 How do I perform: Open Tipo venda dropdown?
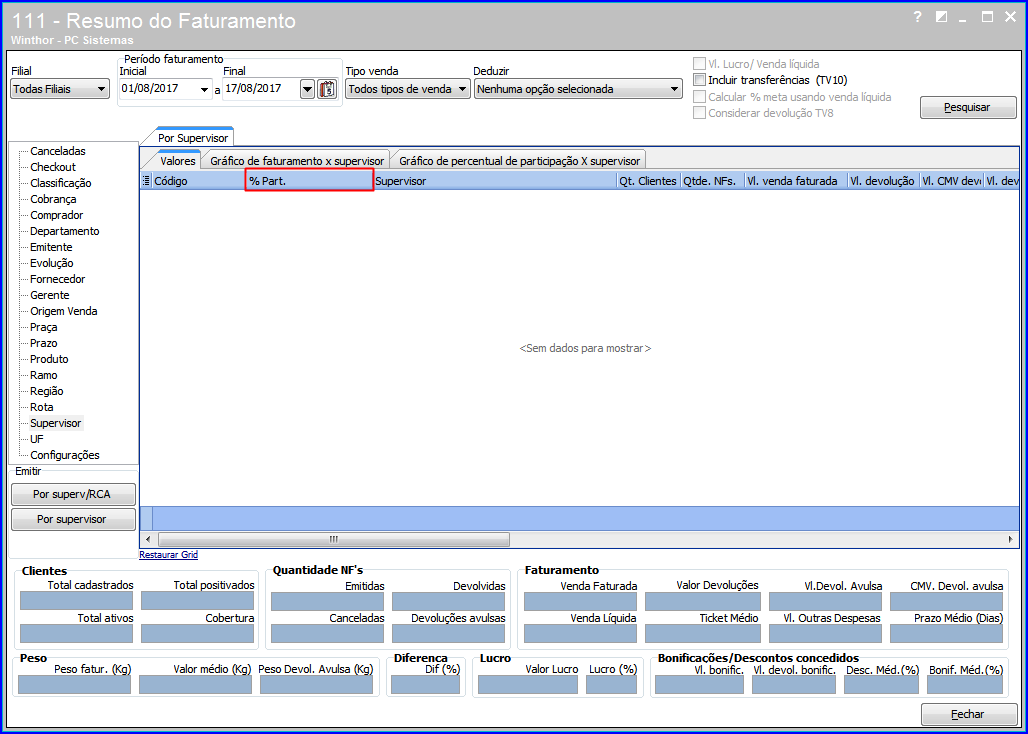coord(408,89)
